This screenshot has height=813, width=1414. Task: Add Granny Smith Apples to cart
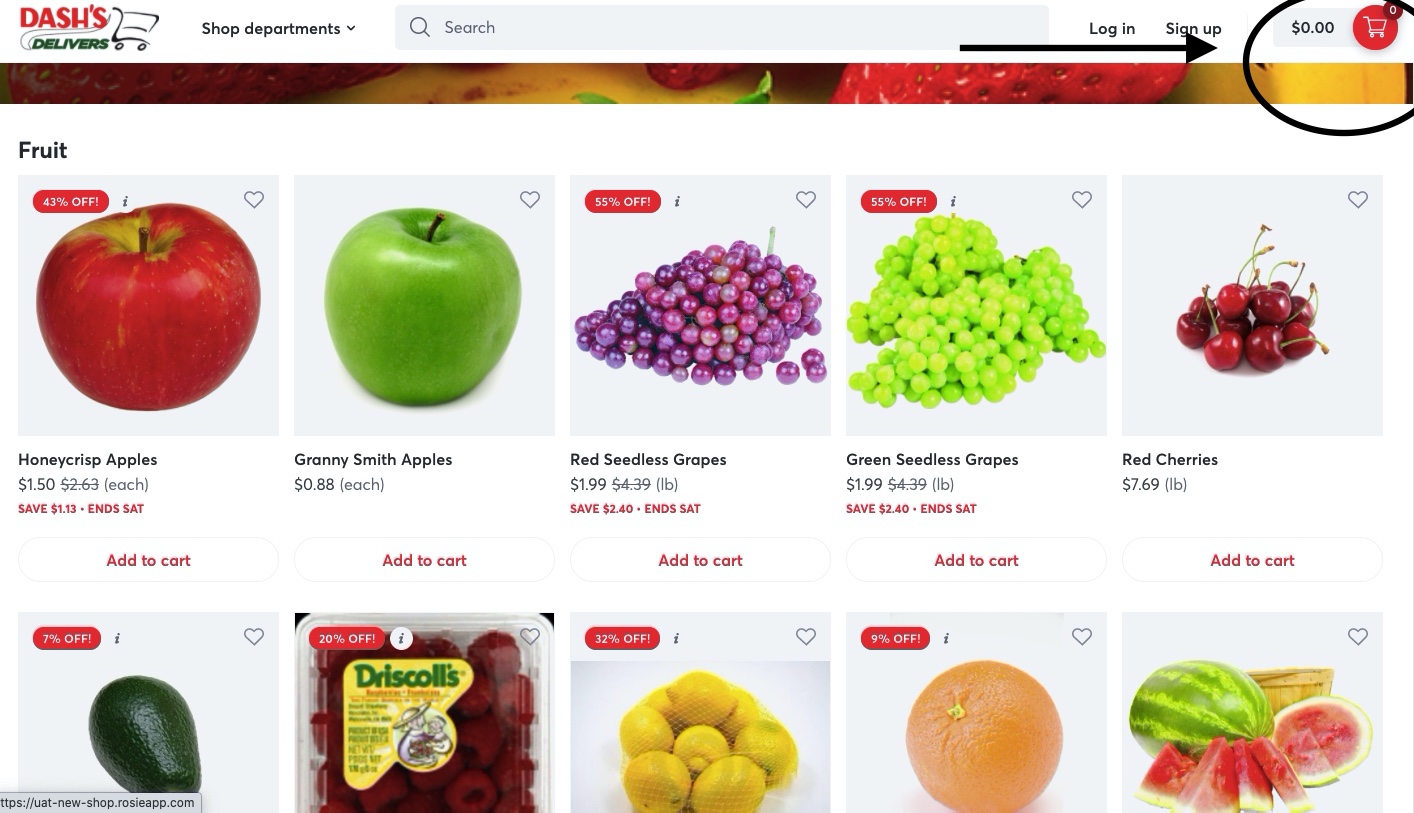click(424, 560)
